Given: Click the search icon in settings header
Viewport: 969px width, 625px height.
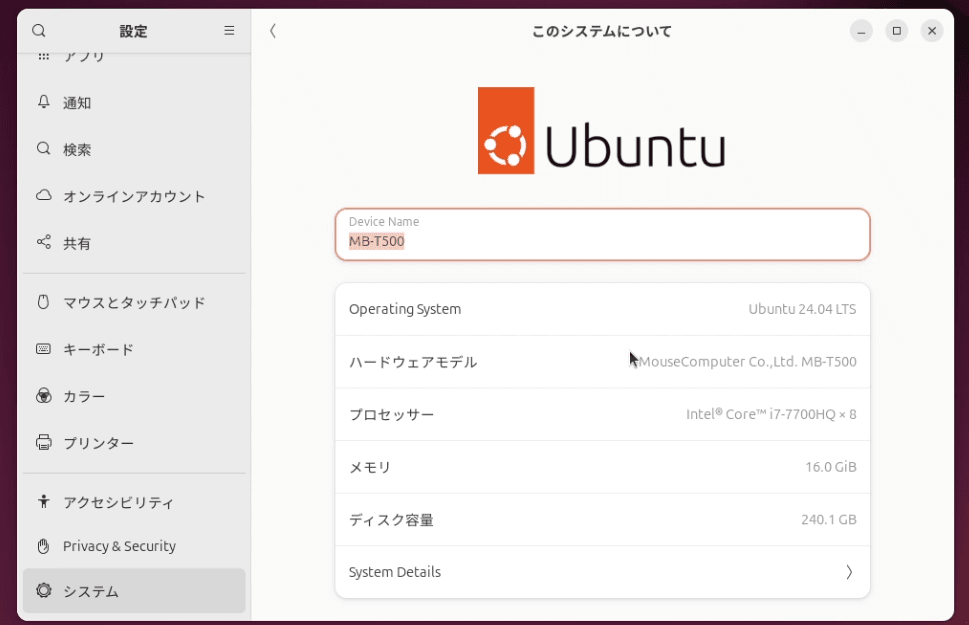Looking at the screenshot, I should coord(39,31).
